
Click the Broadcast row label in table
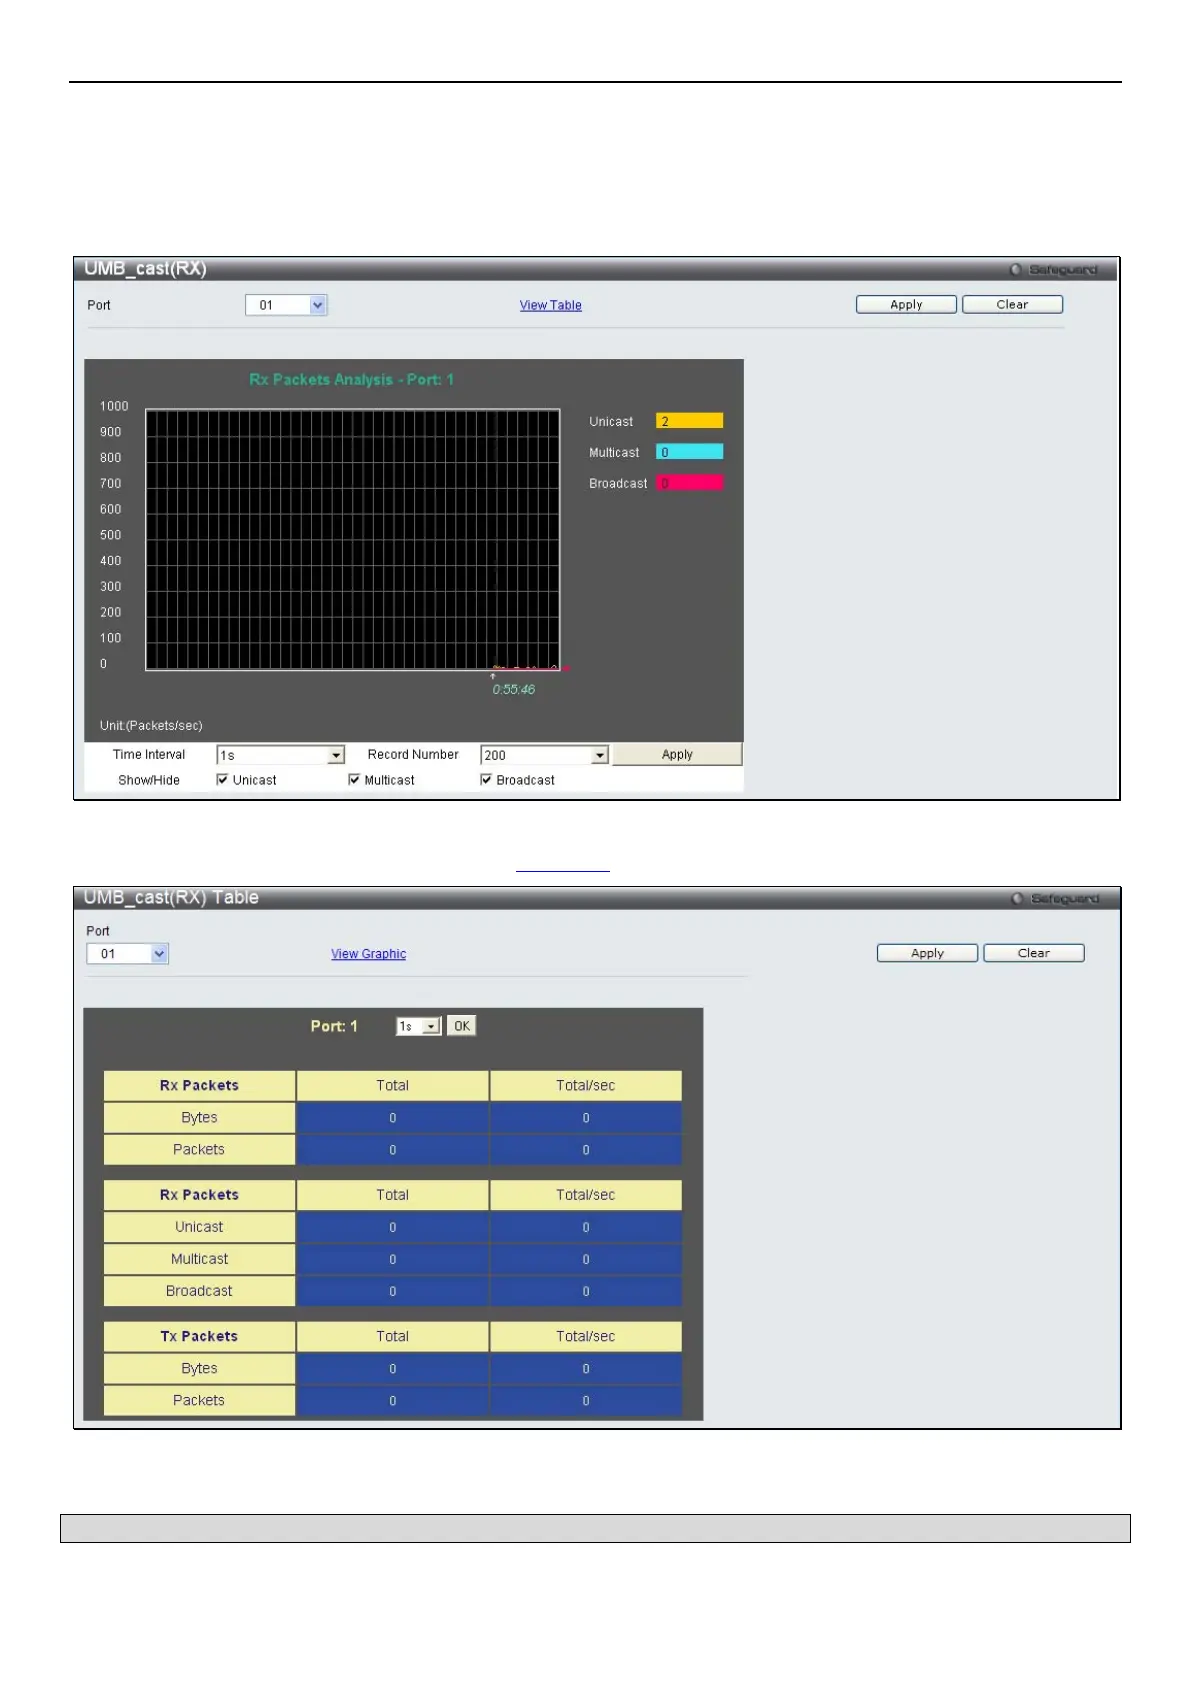point(199,1291)
